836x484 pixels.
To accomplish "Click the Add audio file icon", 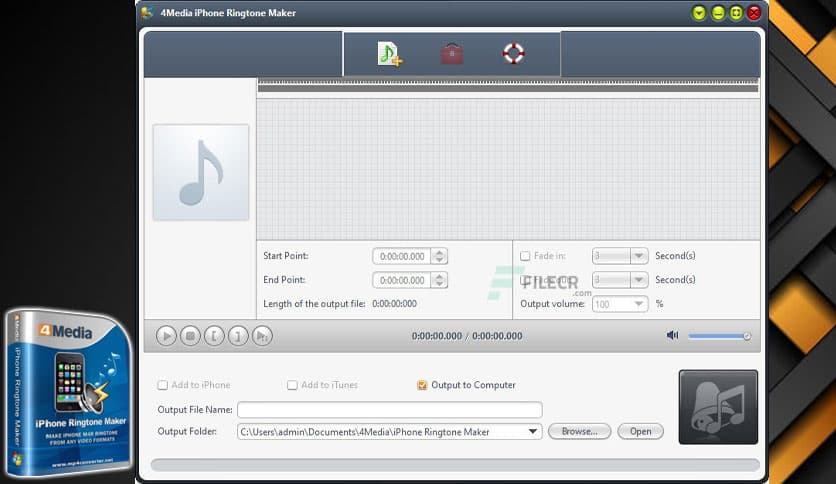I will coord(390,54).
